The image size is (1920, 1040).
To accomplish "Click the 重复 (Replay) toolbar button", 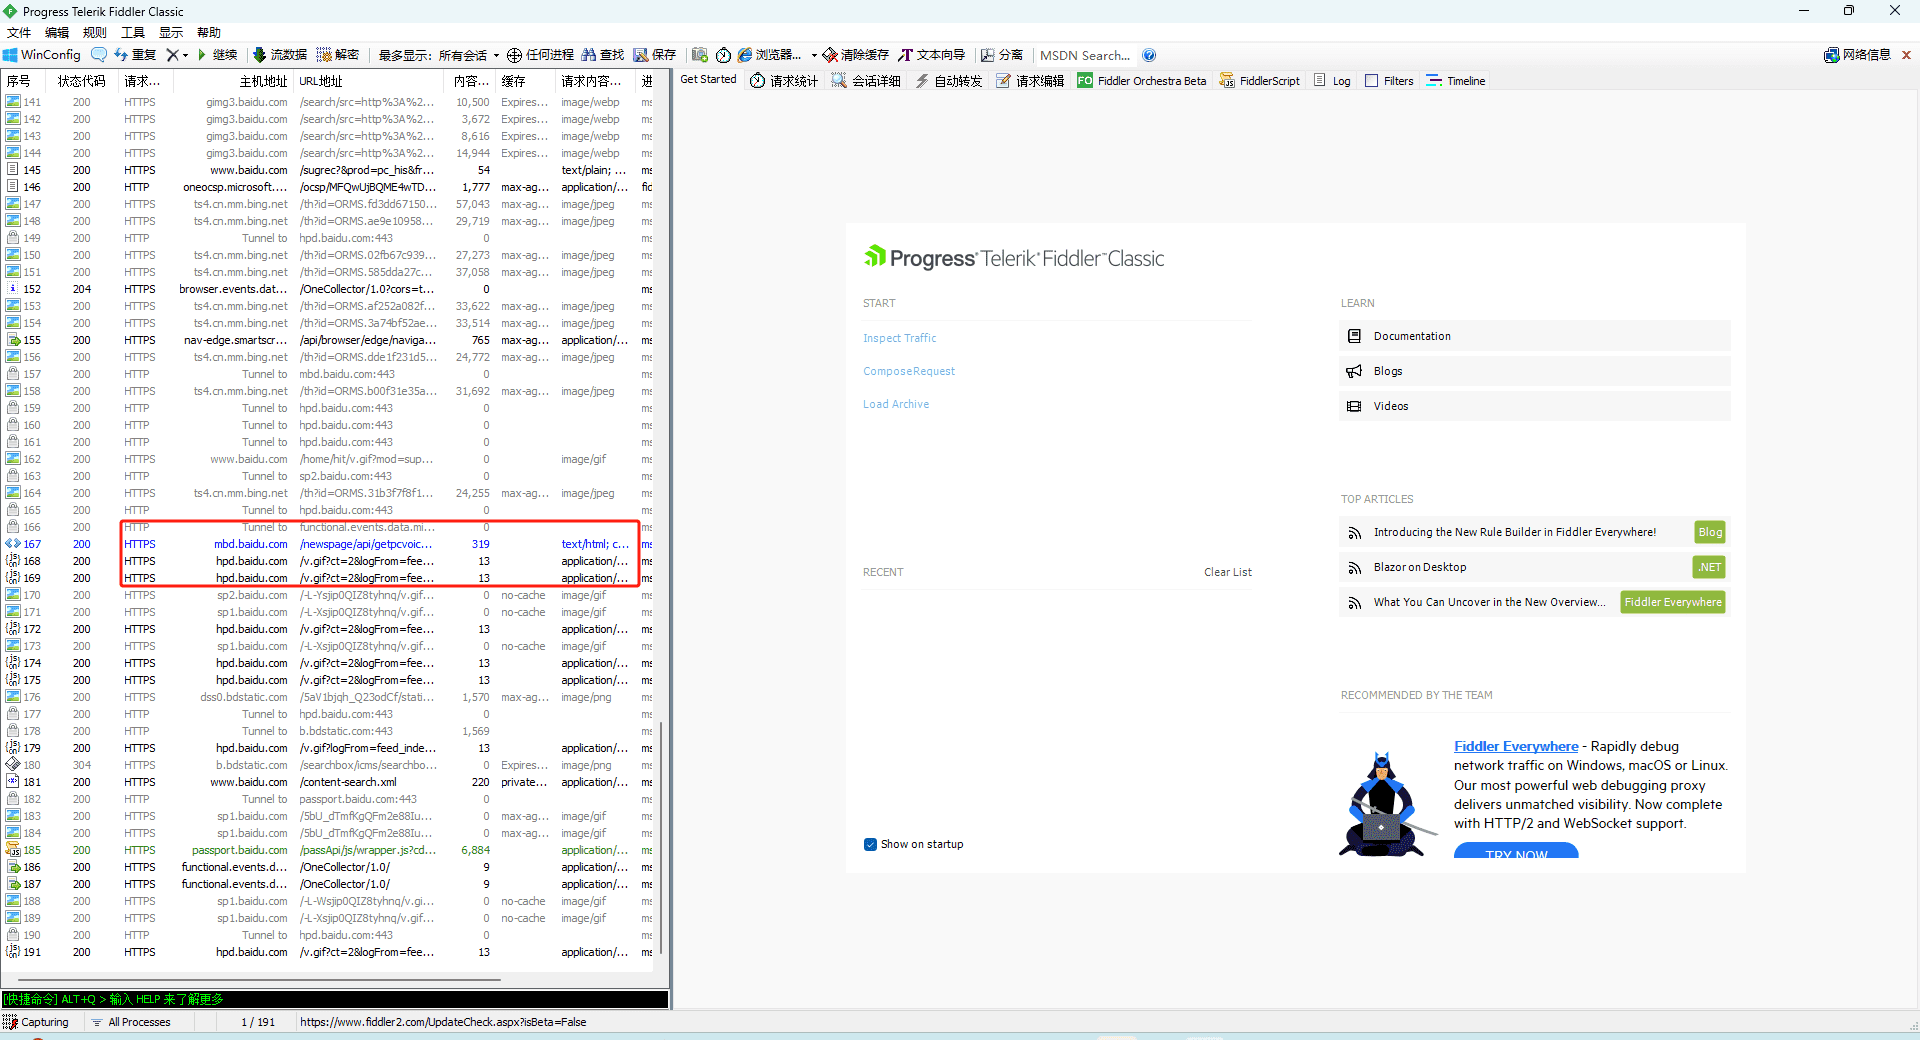I will tap(136, 55).
